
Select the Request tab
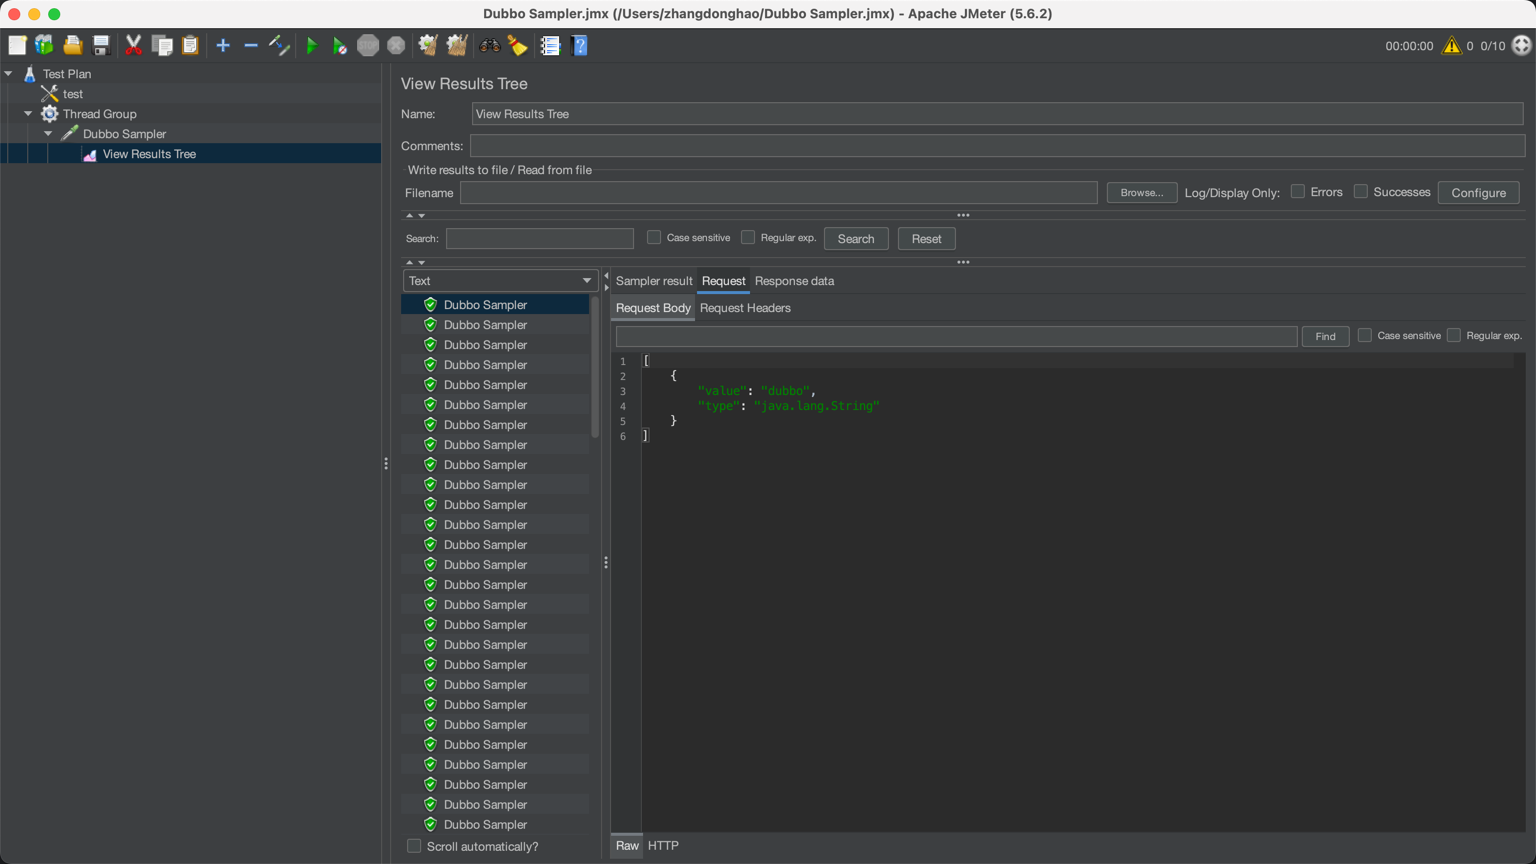[x=723, y=281]
